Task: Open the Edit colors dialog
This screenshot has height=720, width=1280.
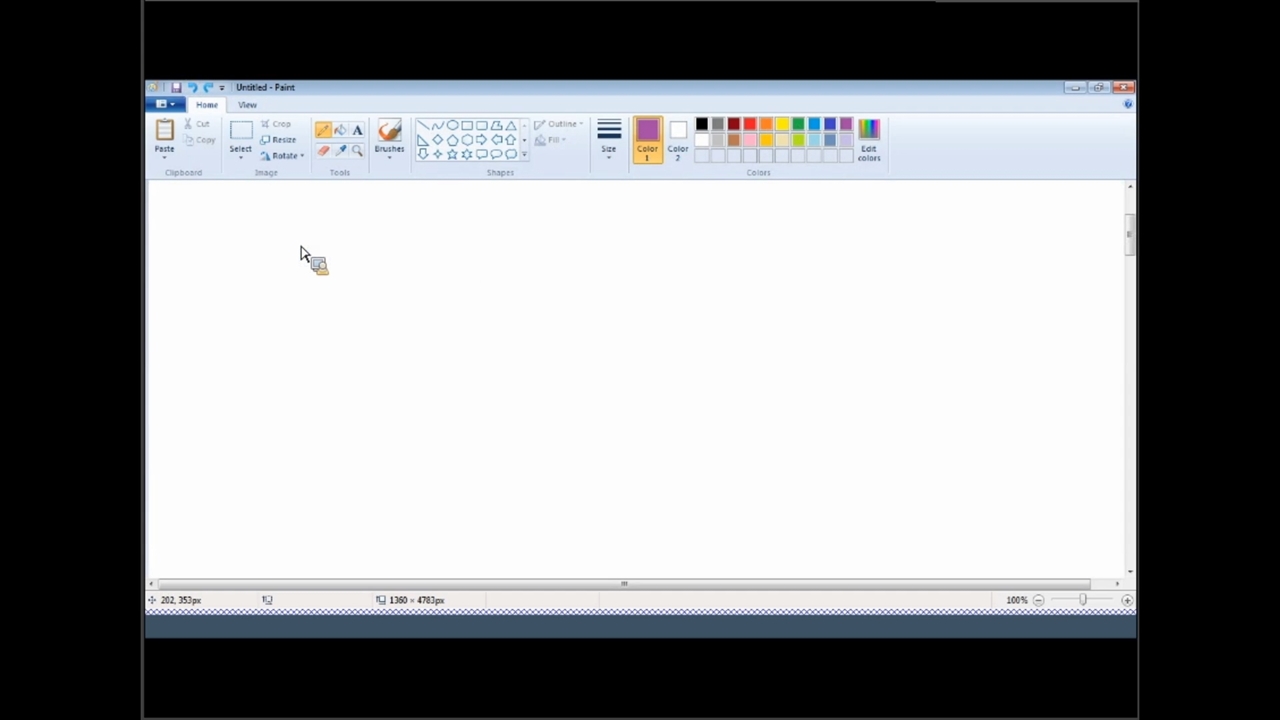Action: (x=868, y=139)
